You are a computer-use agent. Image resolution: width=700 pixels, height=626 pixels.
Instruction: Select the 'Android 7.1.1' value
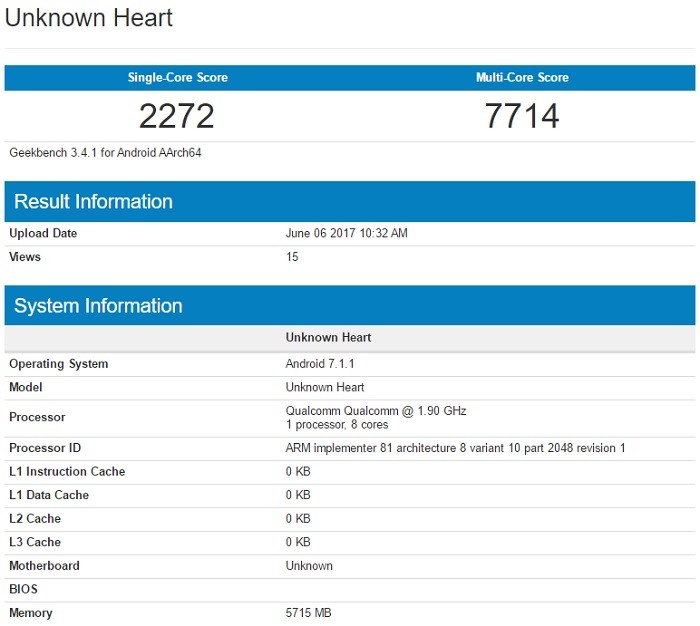pyautogui.click(x=320, y=363)
